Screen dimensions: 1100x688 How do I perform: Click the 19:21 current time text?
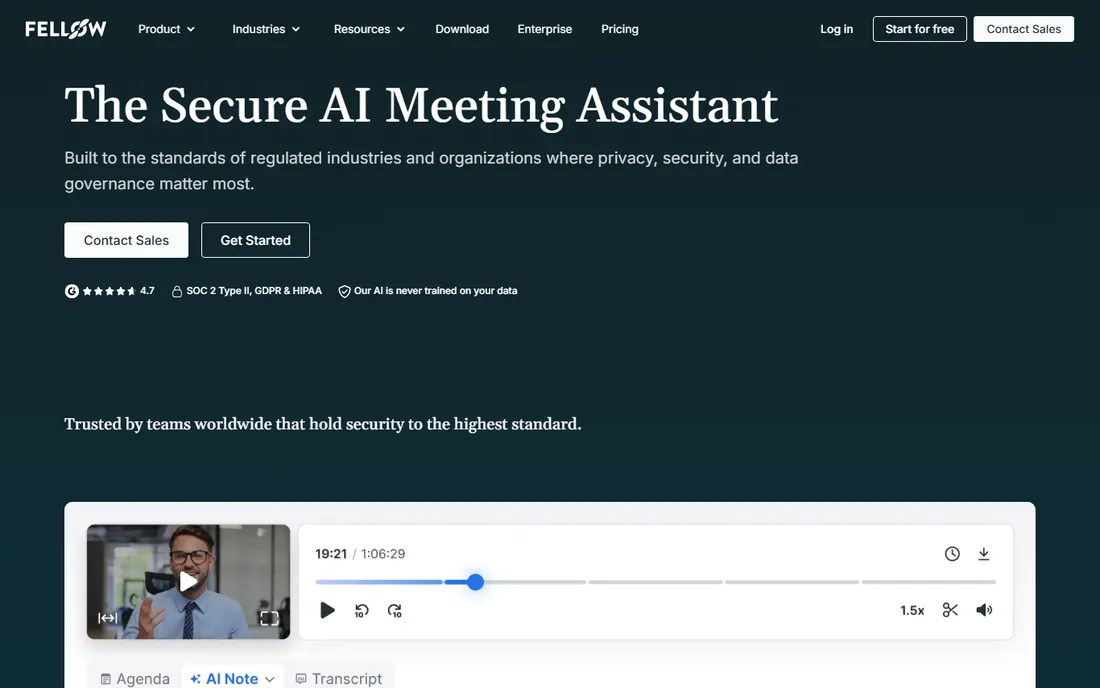(x=331, y=554)
